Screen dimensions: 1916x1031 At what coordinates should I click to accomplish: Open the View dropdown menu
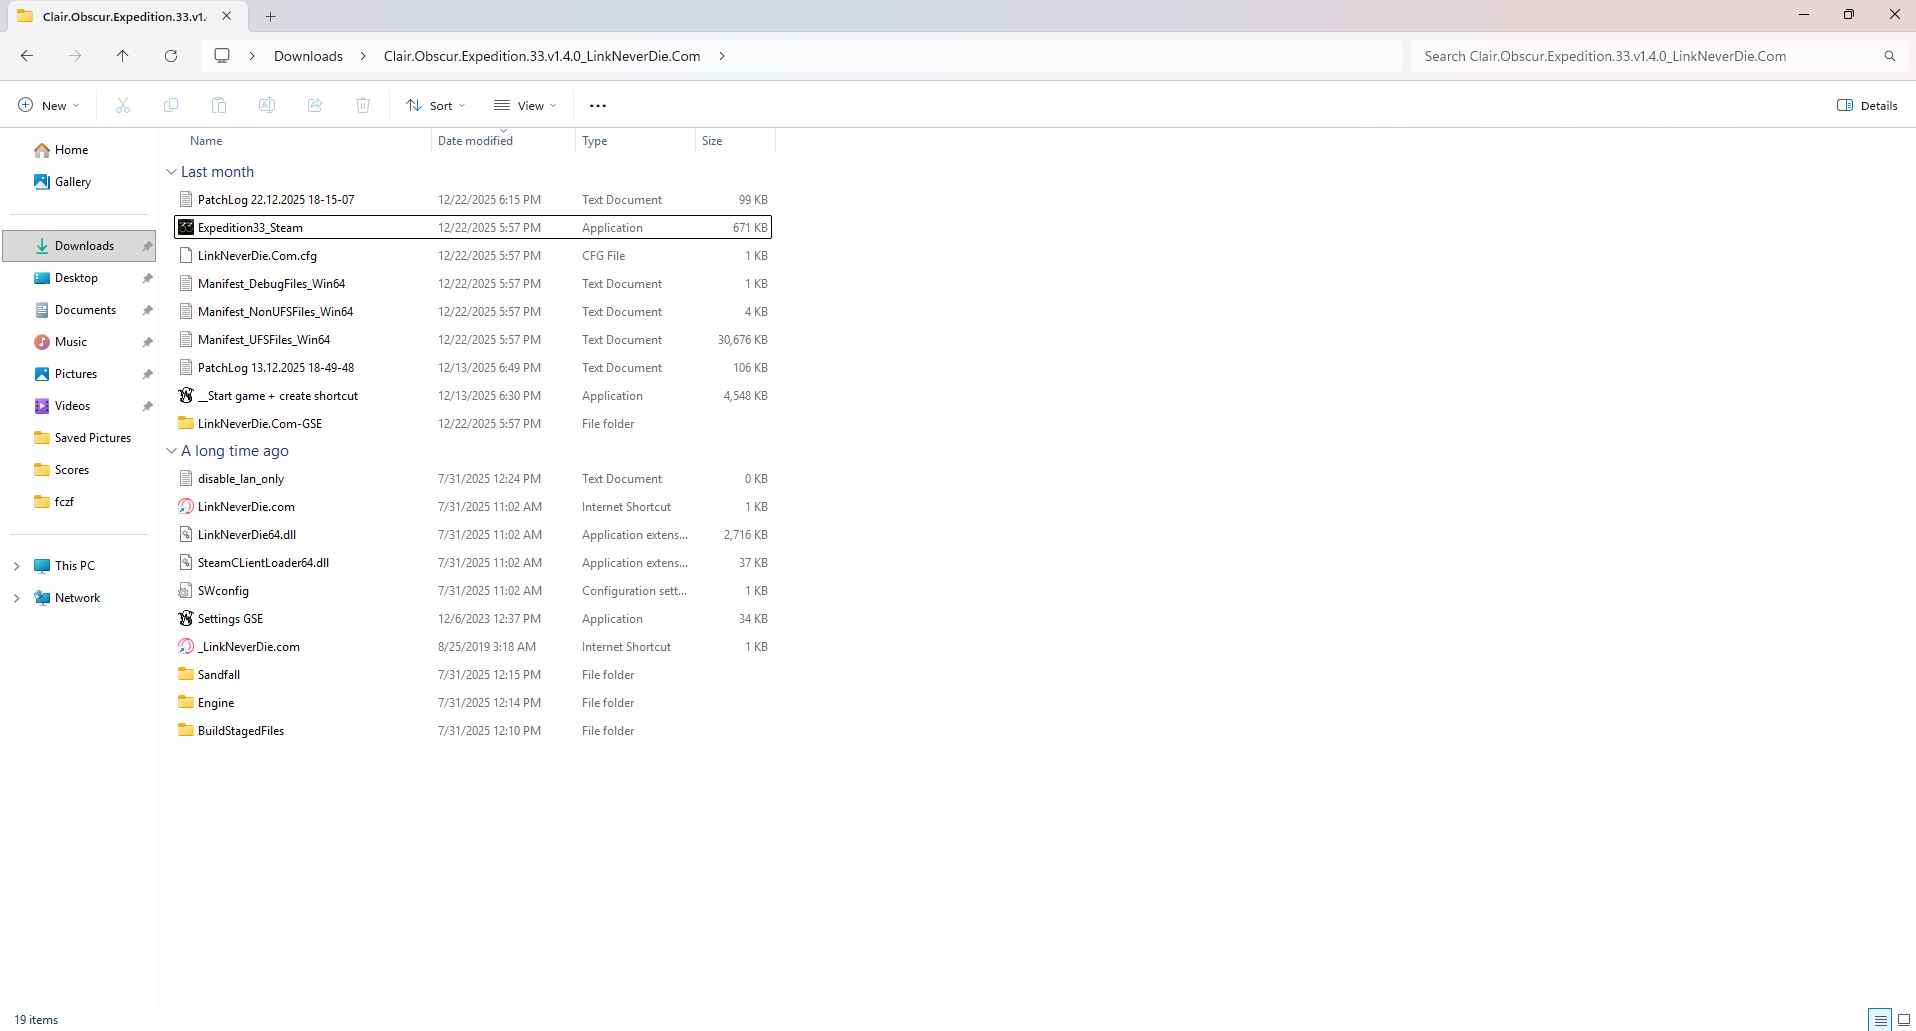click(x=525, y=105)
